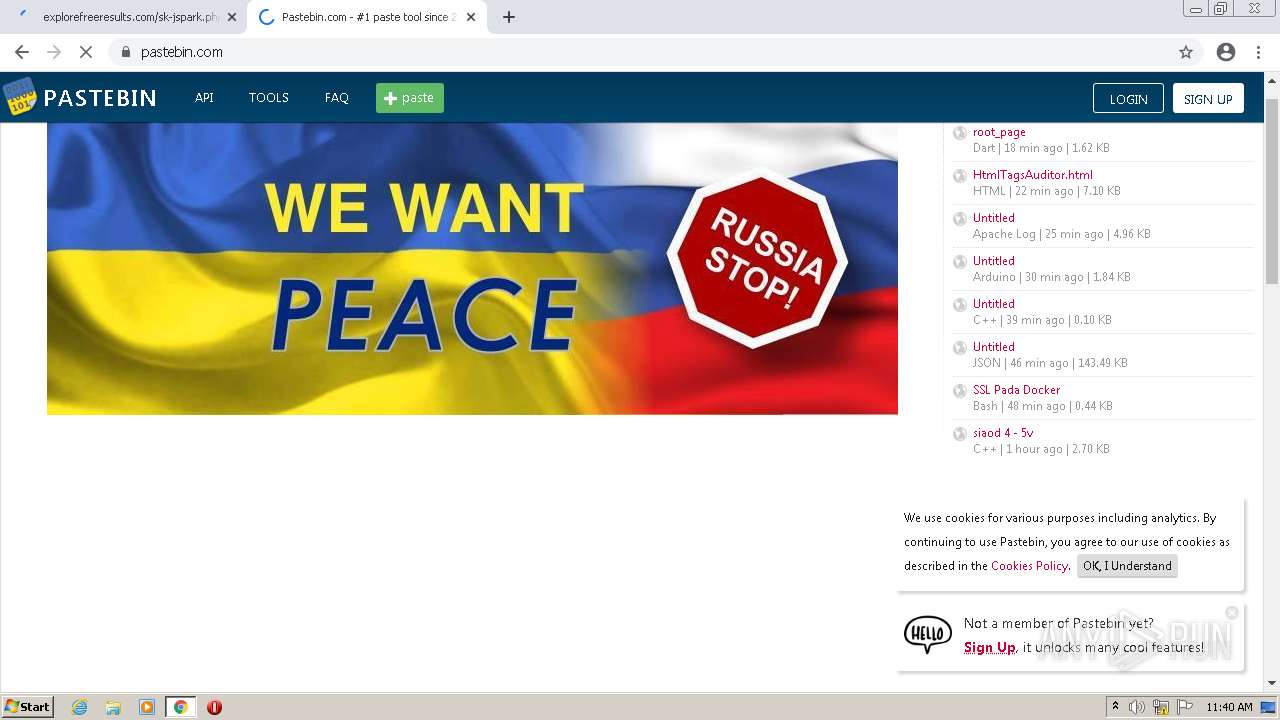This screenshot has width=1280, height=720.
Task: Open the siaod 4 - 5v paste
Action: [x=1003, y=433]
